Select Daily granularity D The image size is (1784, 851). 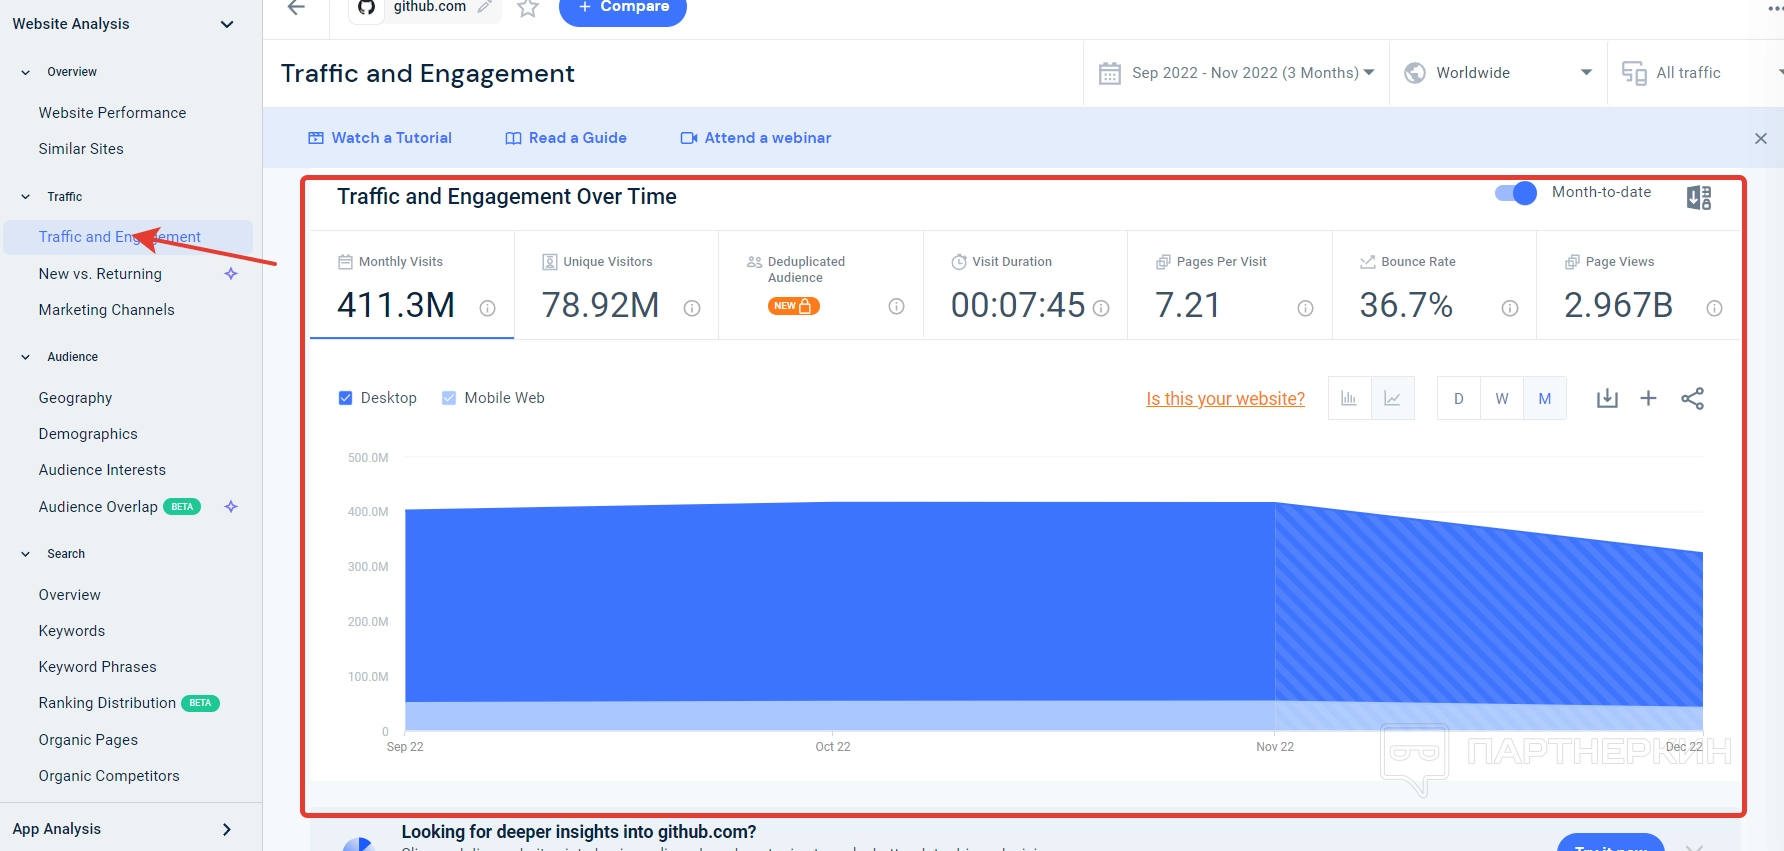click(1459, 398)
